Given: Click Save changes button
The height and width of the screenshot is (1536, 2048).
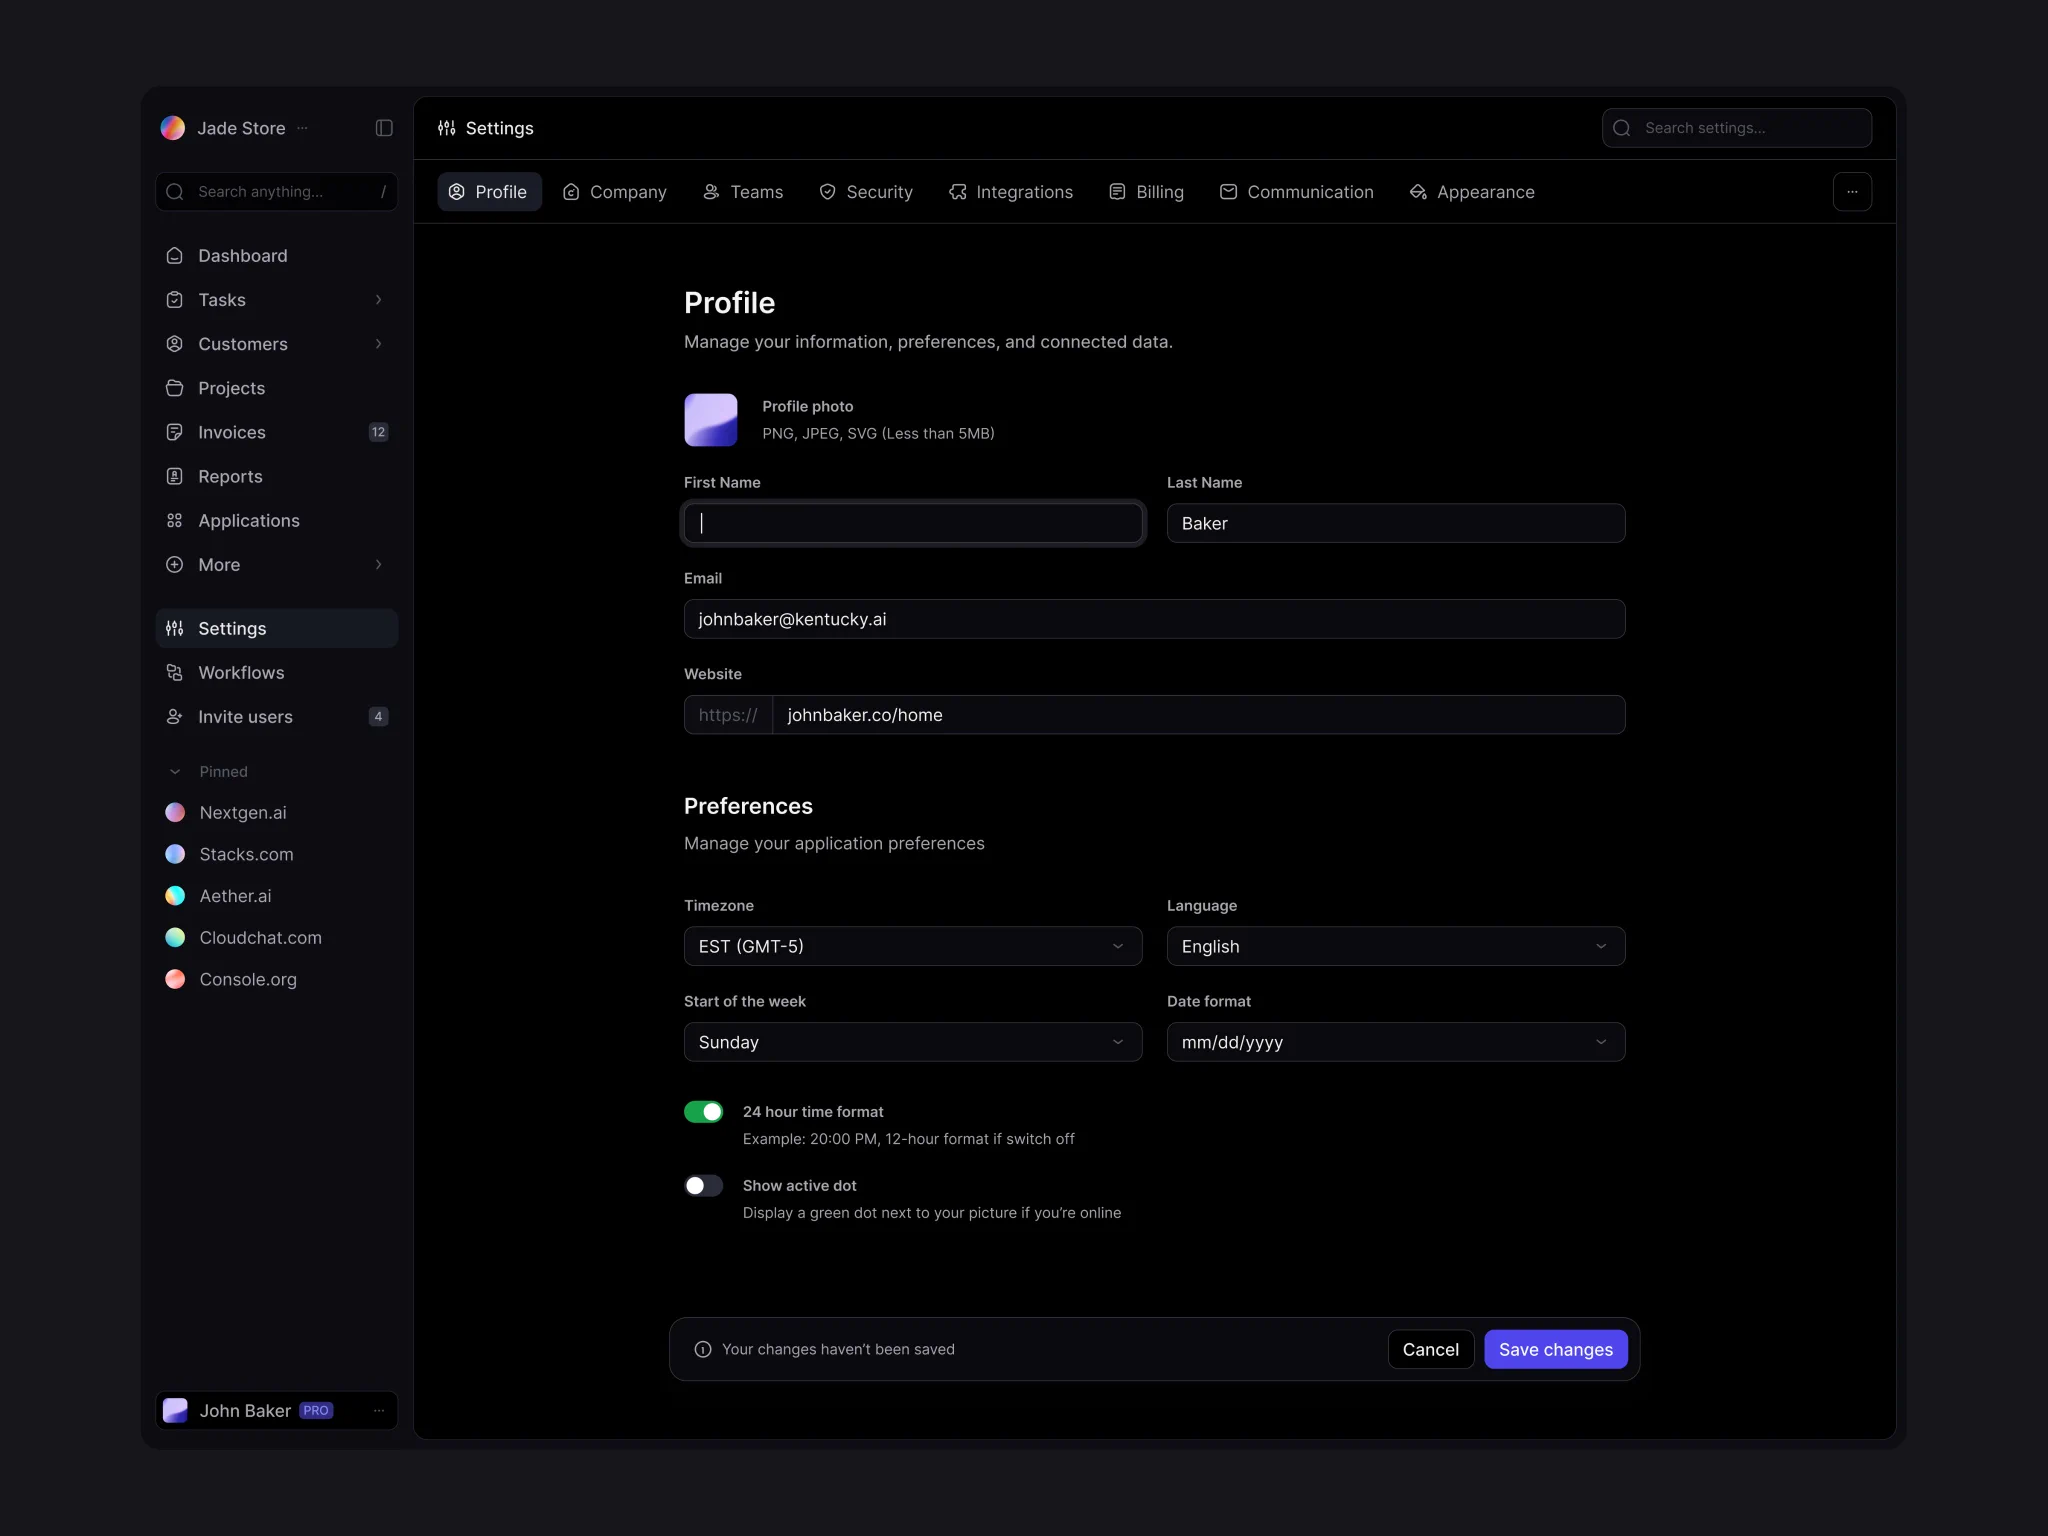Looking at the screenshot, I should tap(1556, 1350).
